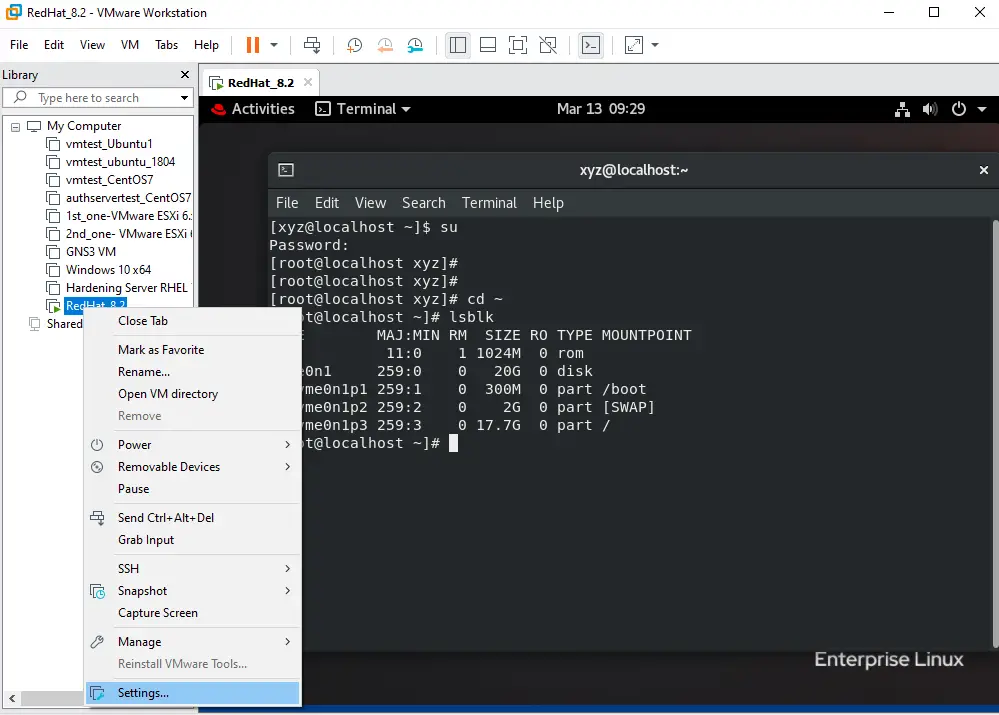Open the Tabs menu

pyautogui.click(x=166, y=45)
